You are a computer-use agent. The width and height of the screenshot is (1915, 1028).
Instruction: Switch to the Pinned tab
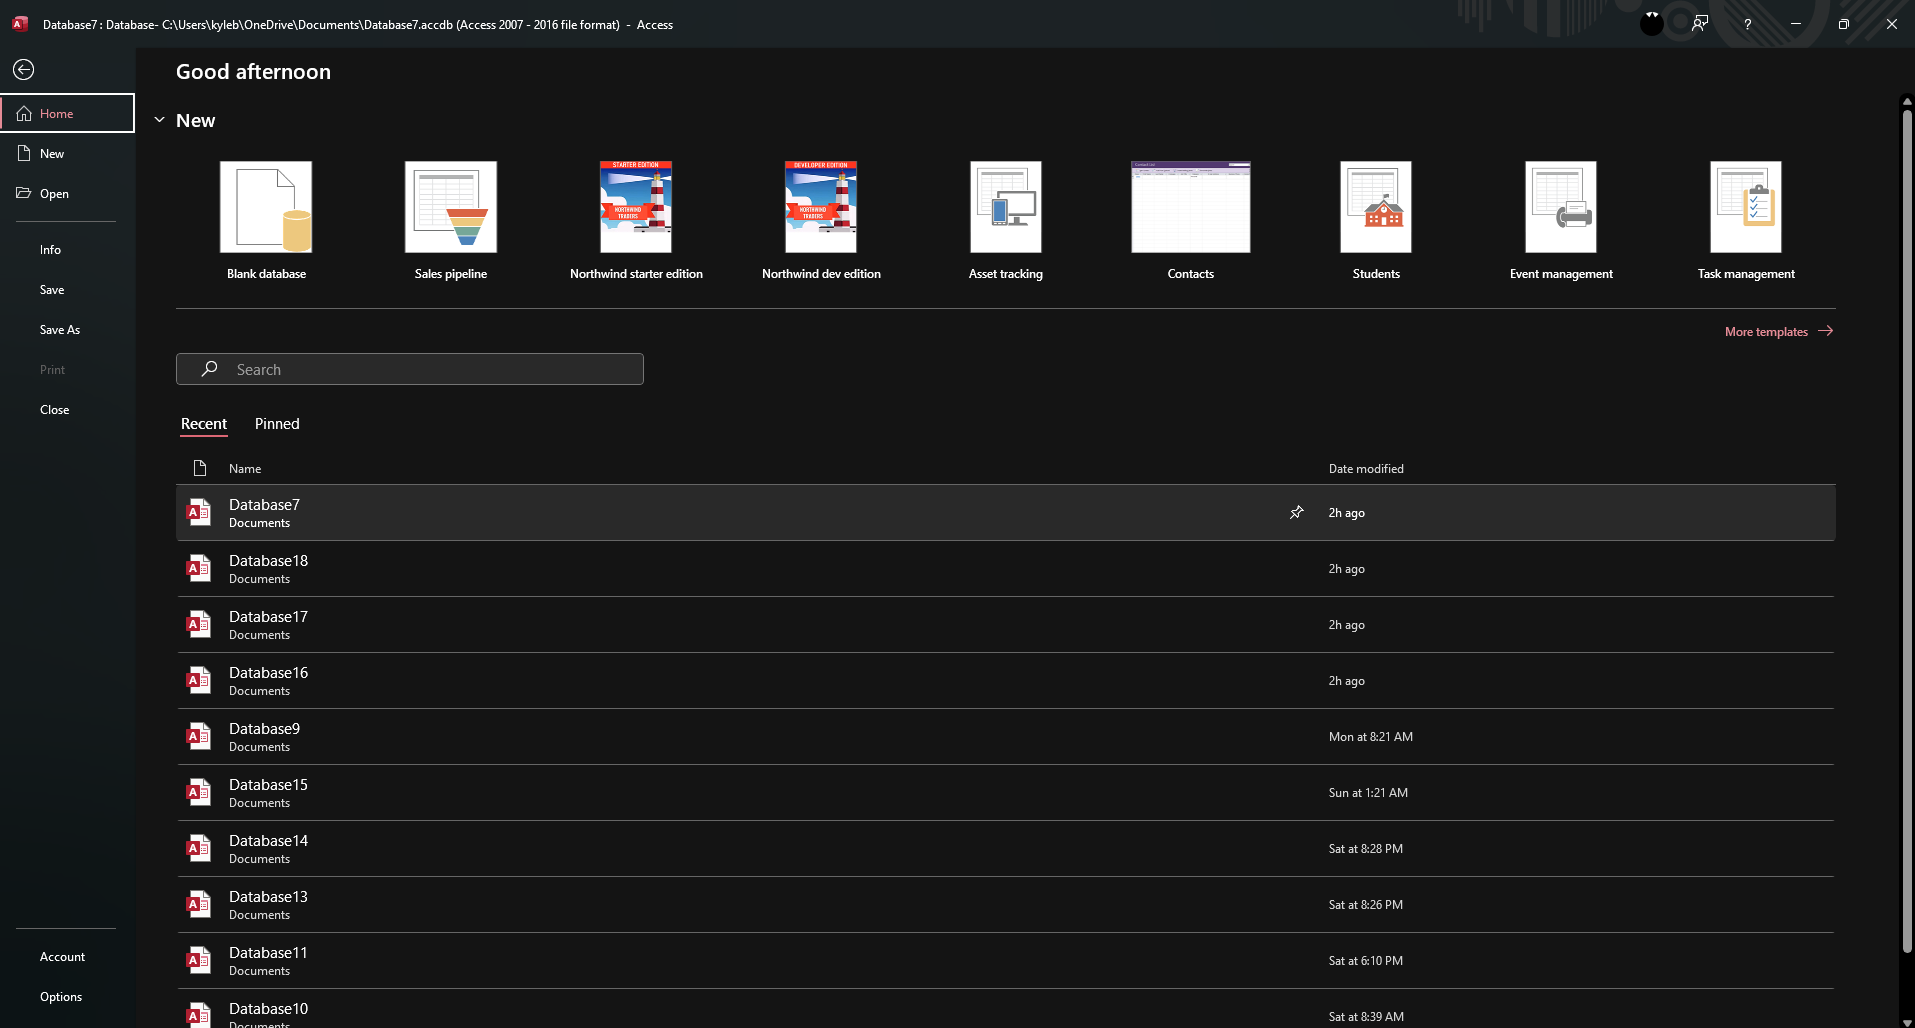(277, 424)
